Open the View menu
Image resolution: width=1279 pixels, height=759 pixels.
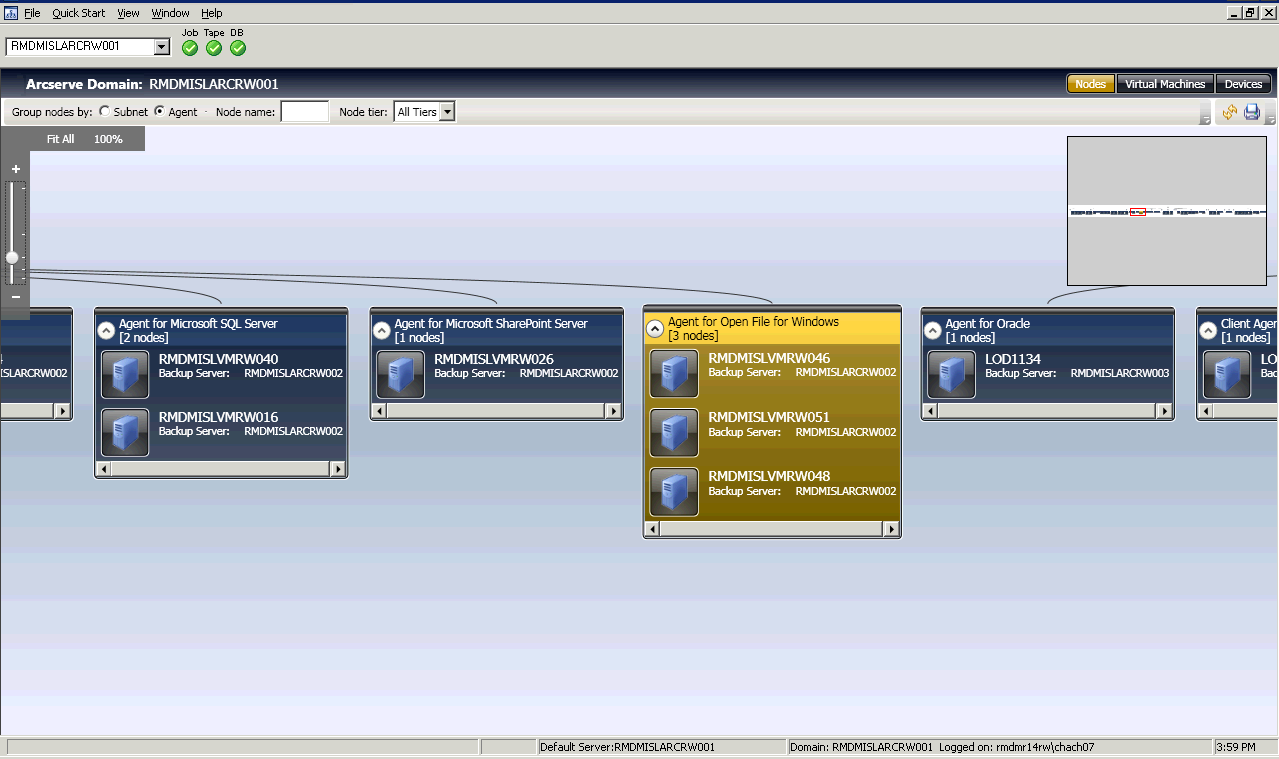pos(128,13)
